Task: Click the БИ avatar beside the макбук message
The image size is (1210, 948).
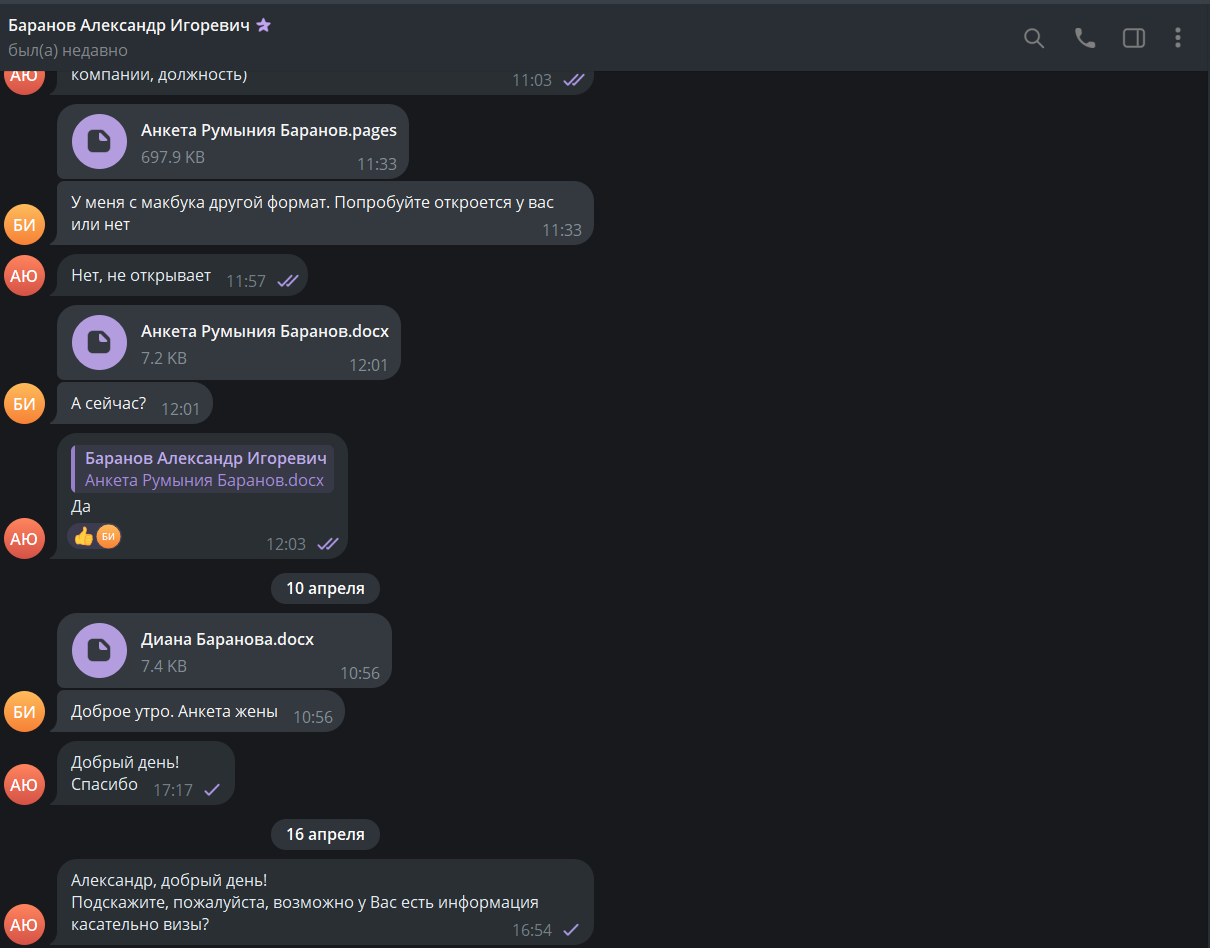Action: click(x=25, y=224)
